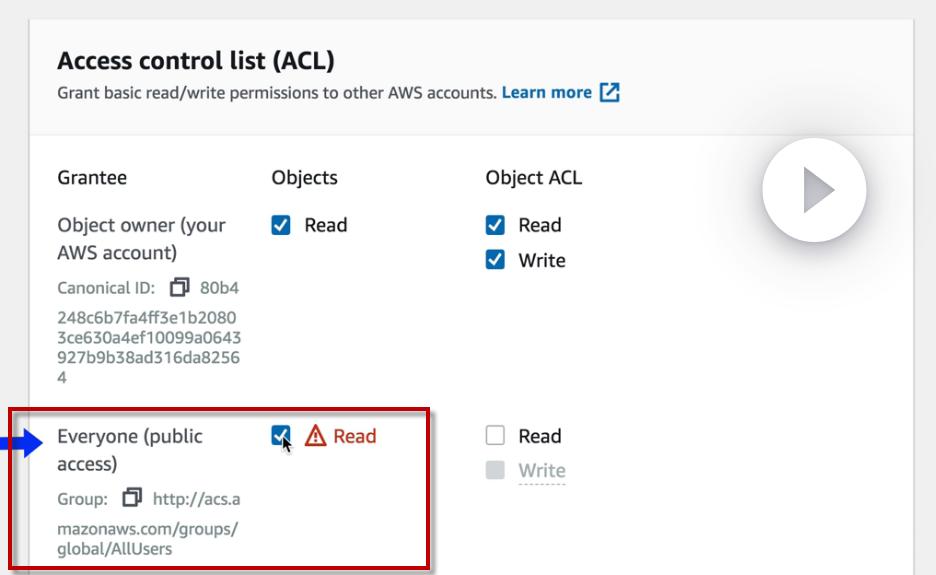Click the greyed-out Write checkbox for Everyone

tap(495, 470)
